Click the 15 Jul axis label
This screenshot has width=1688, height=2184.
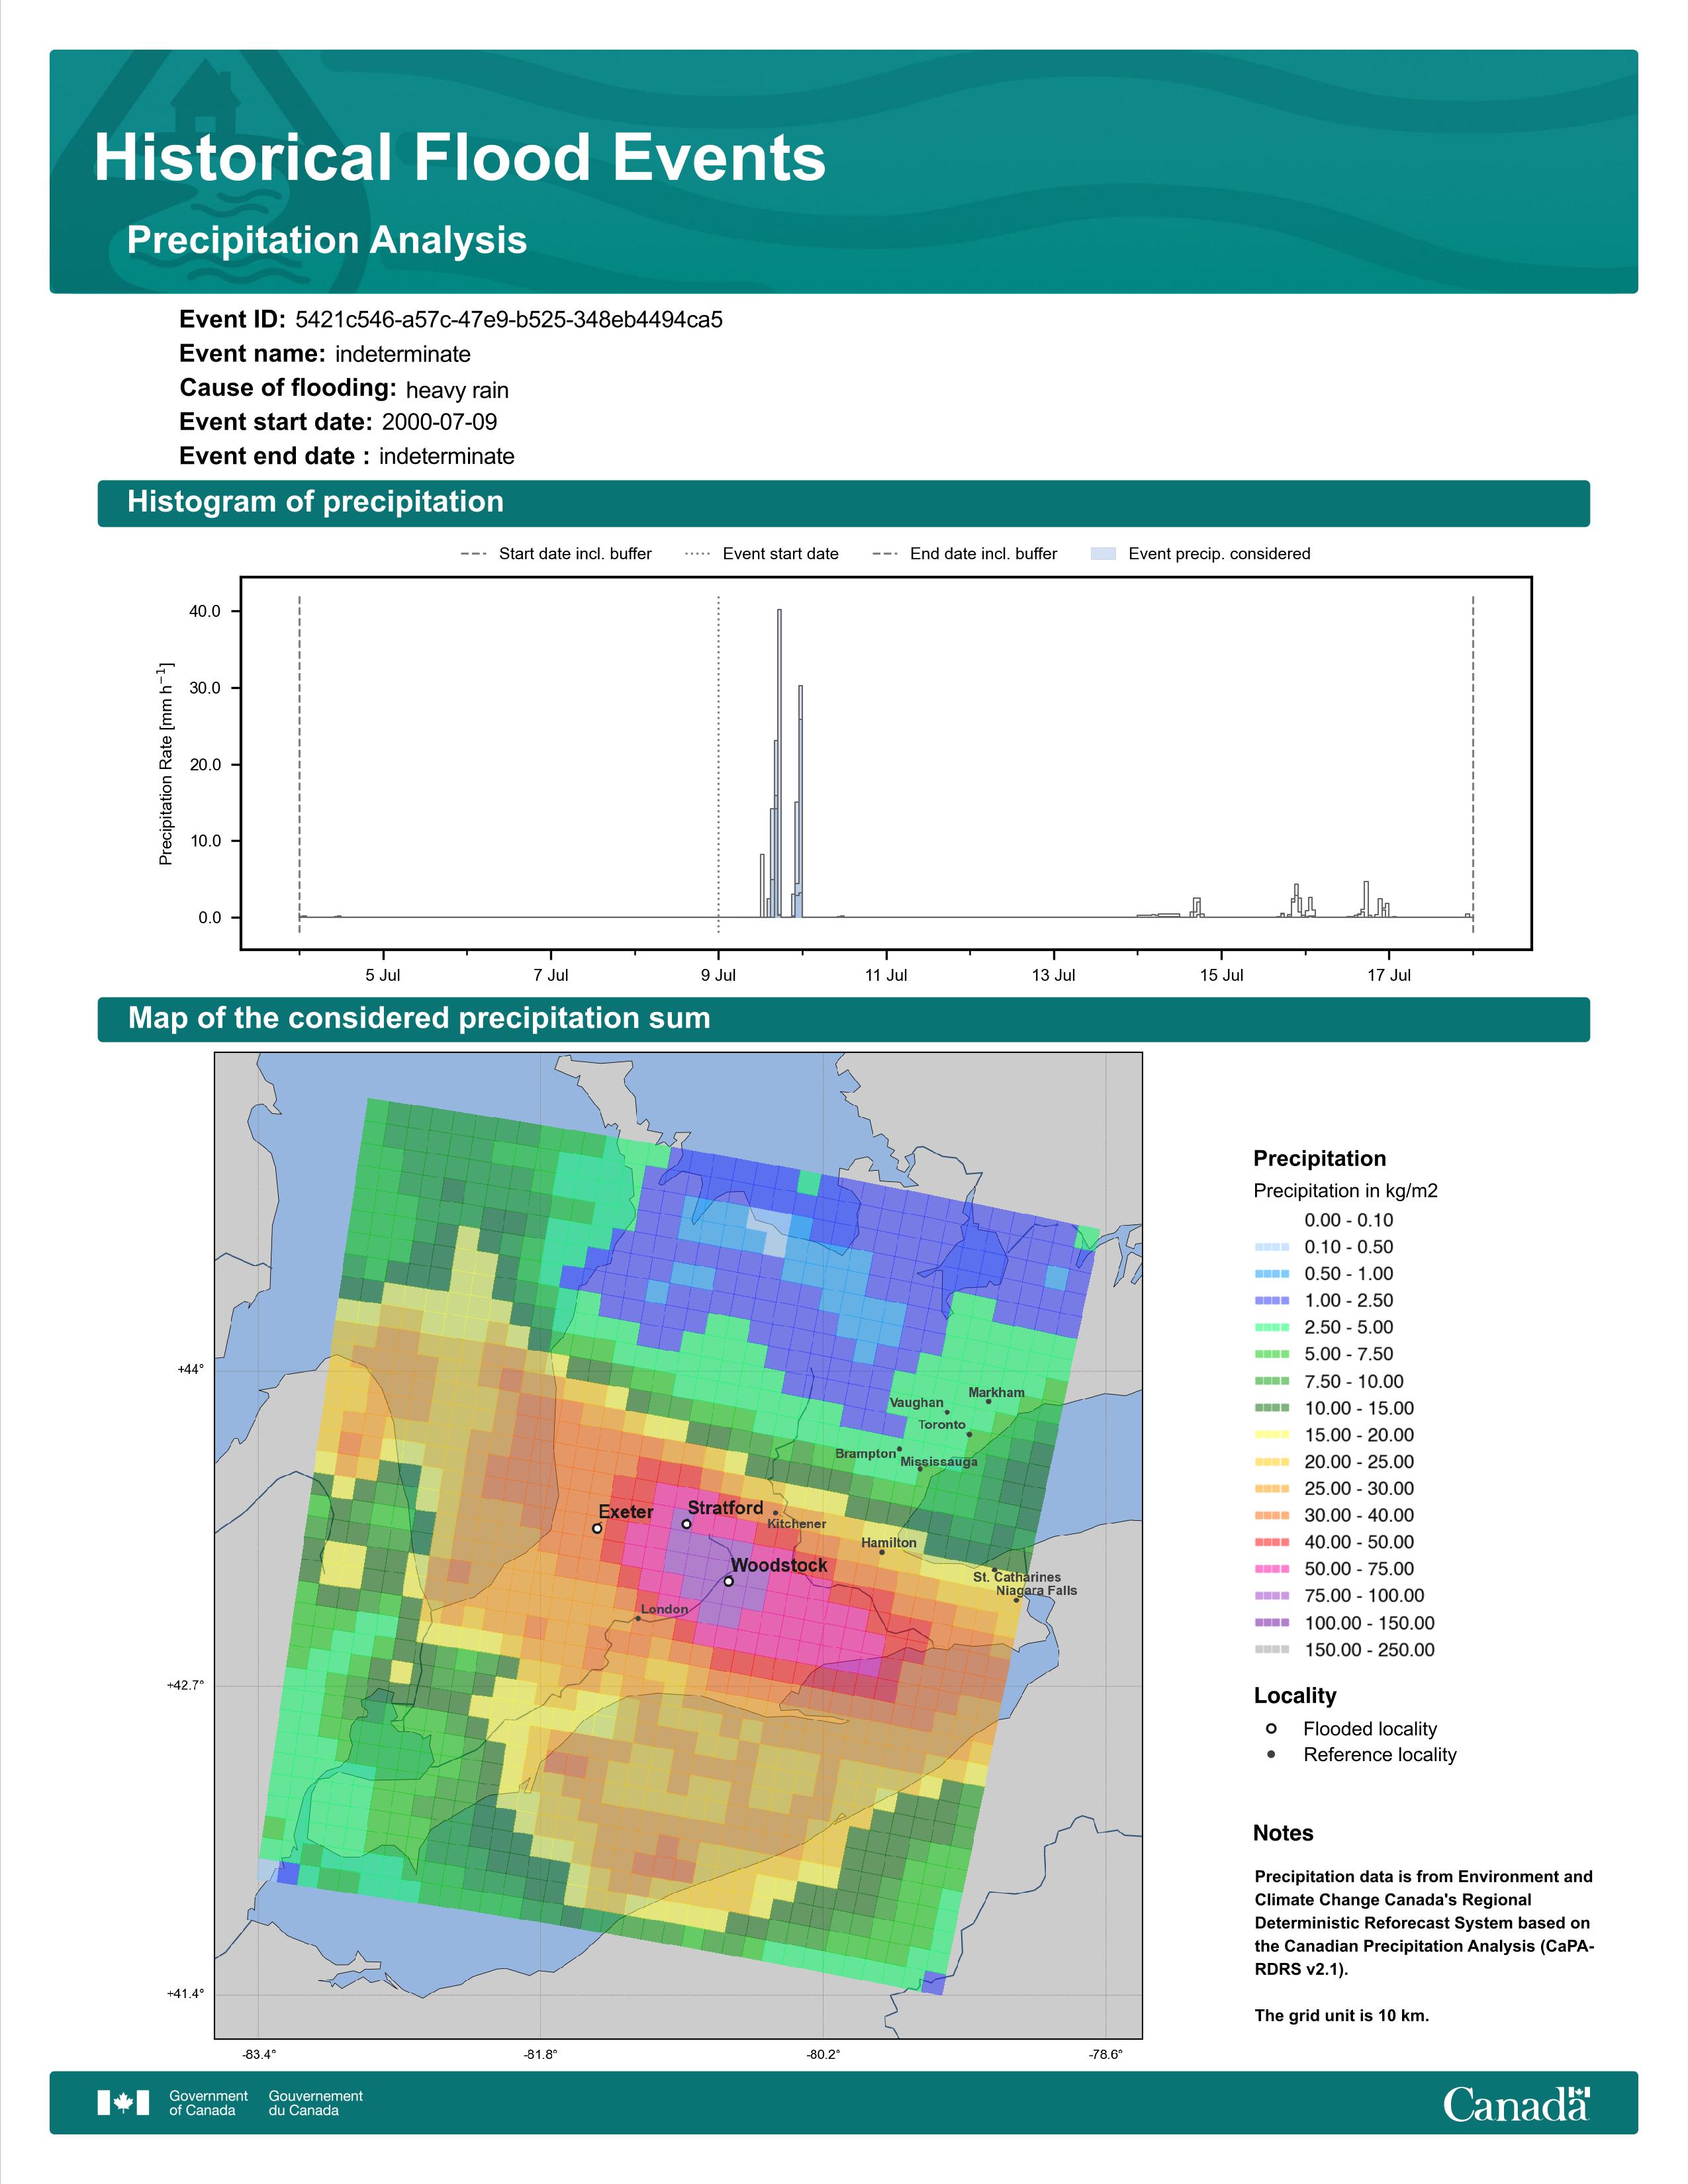[x=1222, y=975]
